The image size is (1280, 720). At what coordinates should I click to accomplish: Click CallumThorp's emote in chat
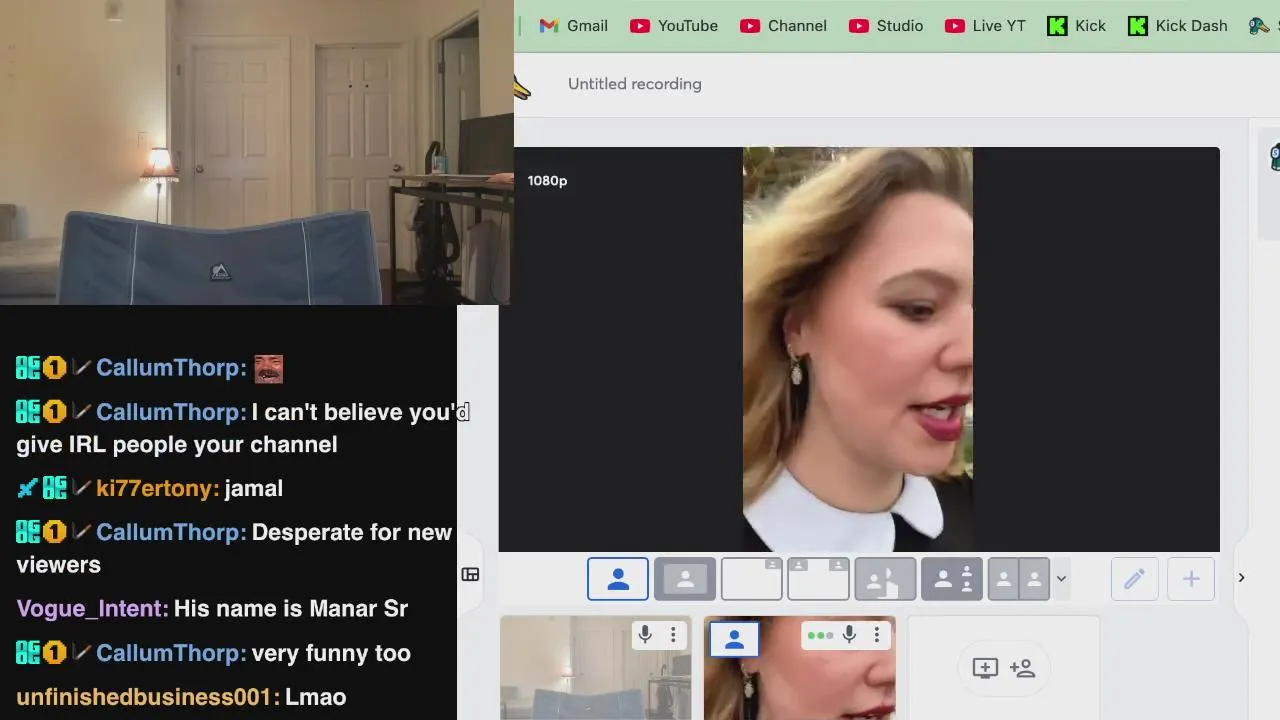point(268,369)
